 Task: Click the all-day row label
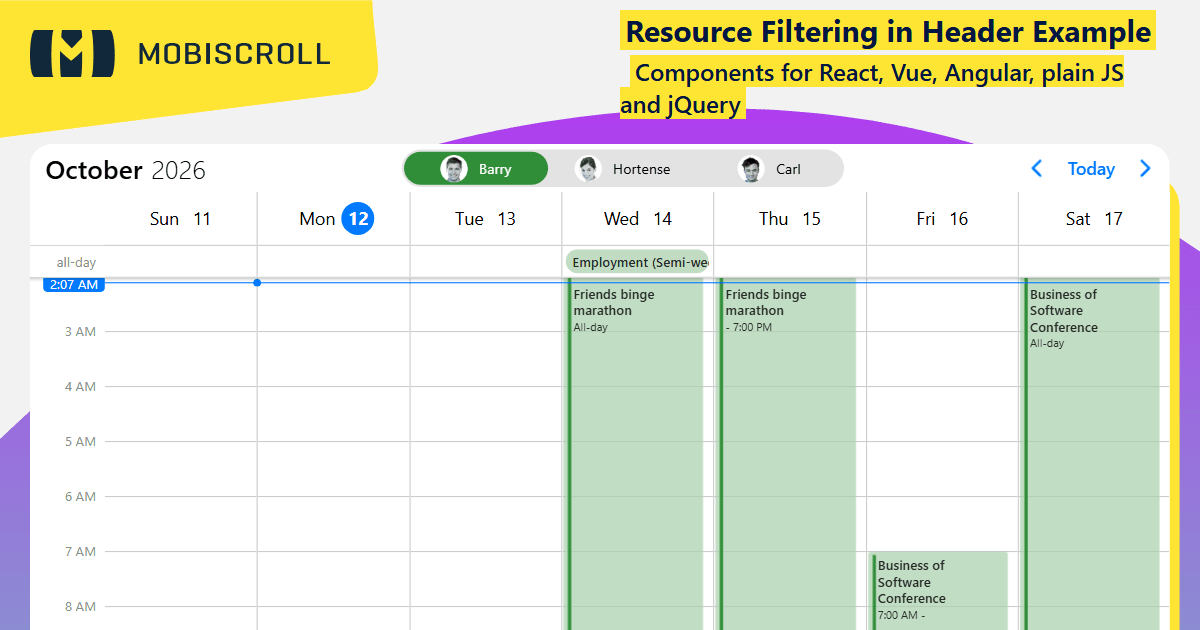click(76, 263)
